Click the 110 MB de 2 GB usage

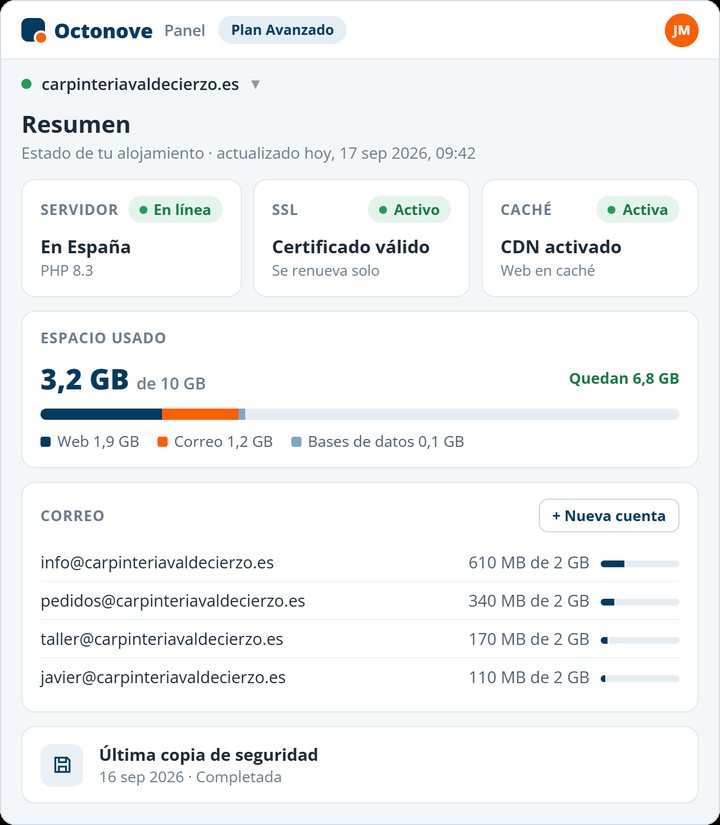coord(529,678)
